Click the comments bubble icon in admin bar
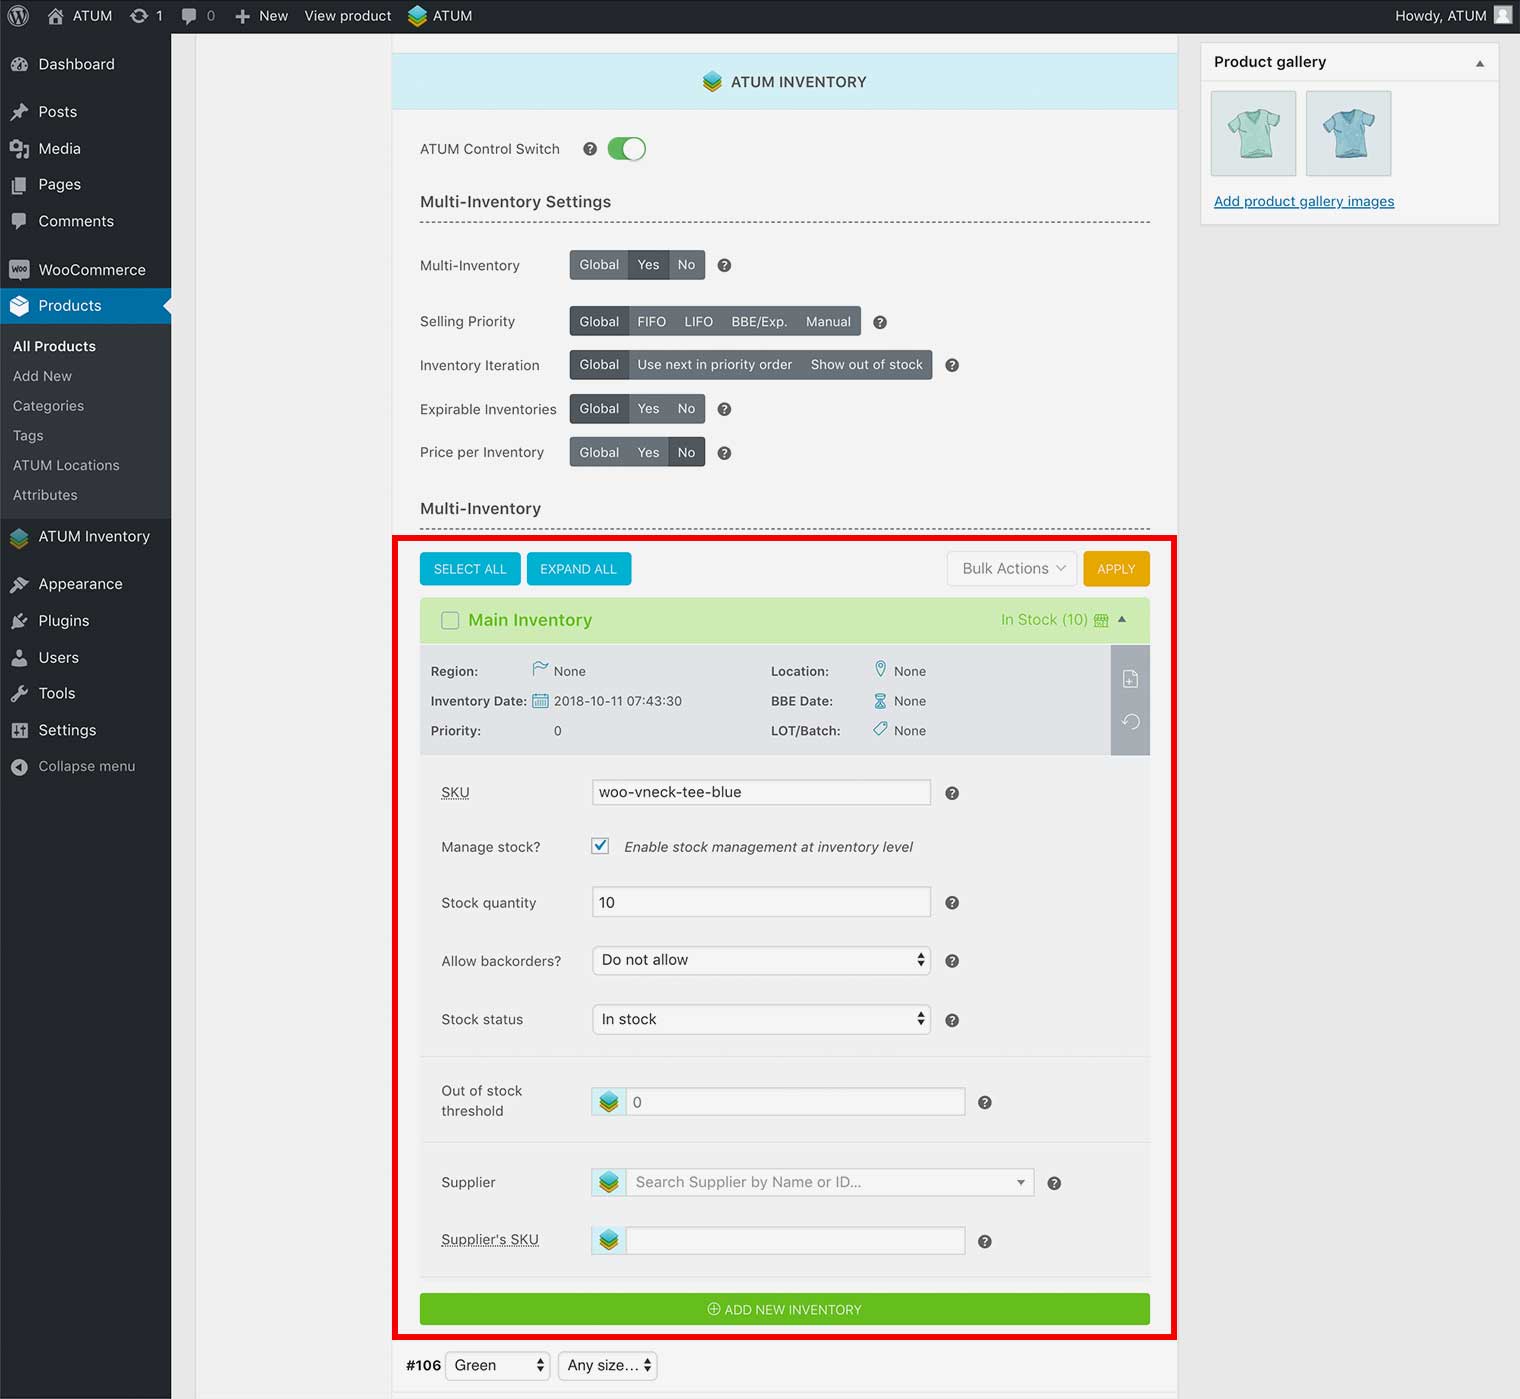The width and height of the screenshot is (1520, 1399). 189,16
